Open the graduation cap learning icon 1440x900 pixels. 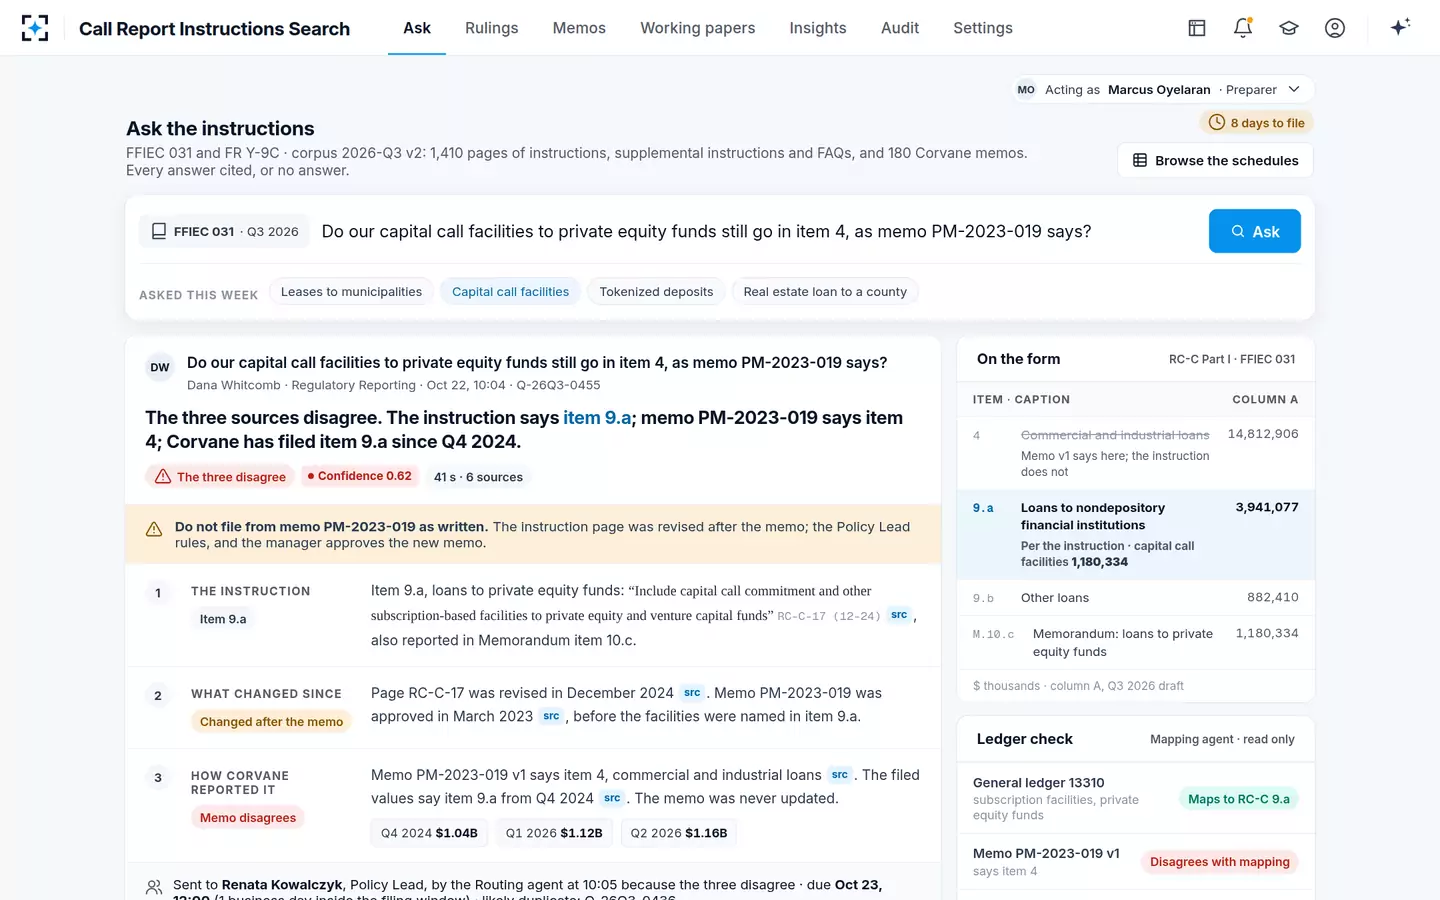(x=1289, y=28)
